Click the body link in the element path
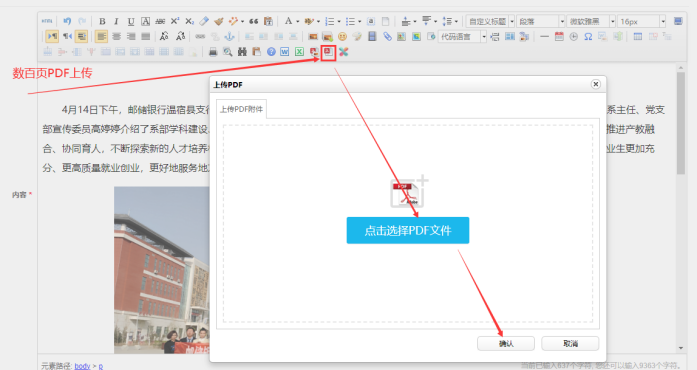The height and width of the screenshot is (370, 697). [x=82, y=366]
